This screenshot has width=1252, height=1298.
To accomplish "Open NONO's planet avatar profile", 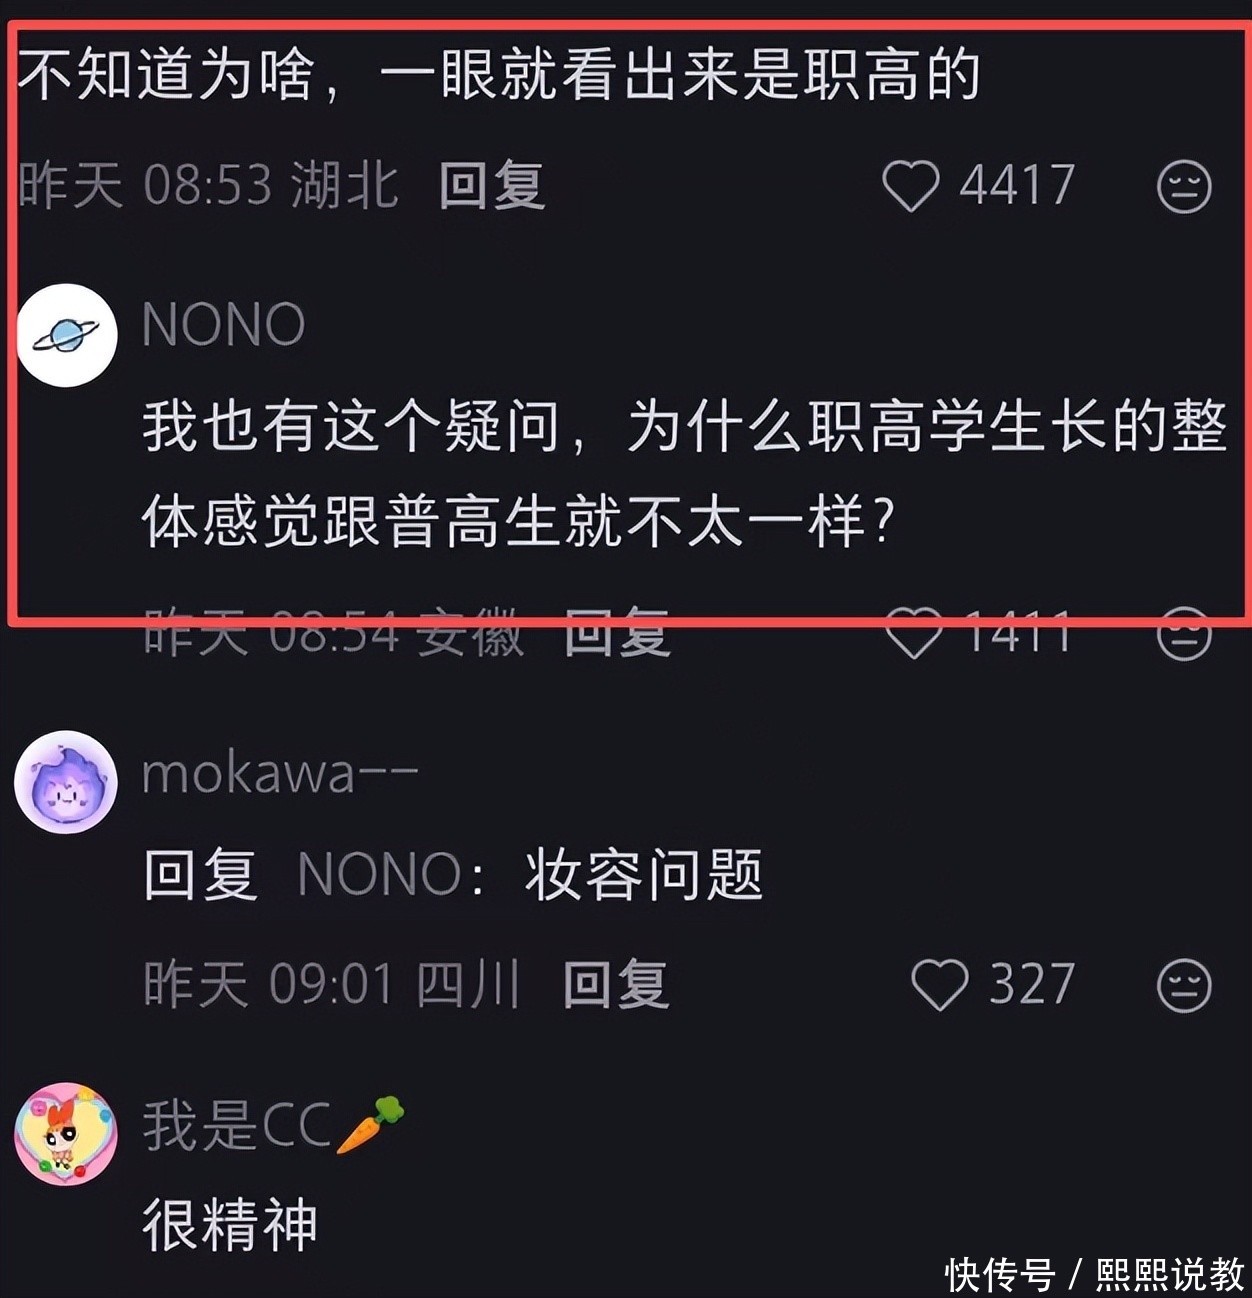I will 66,336.
